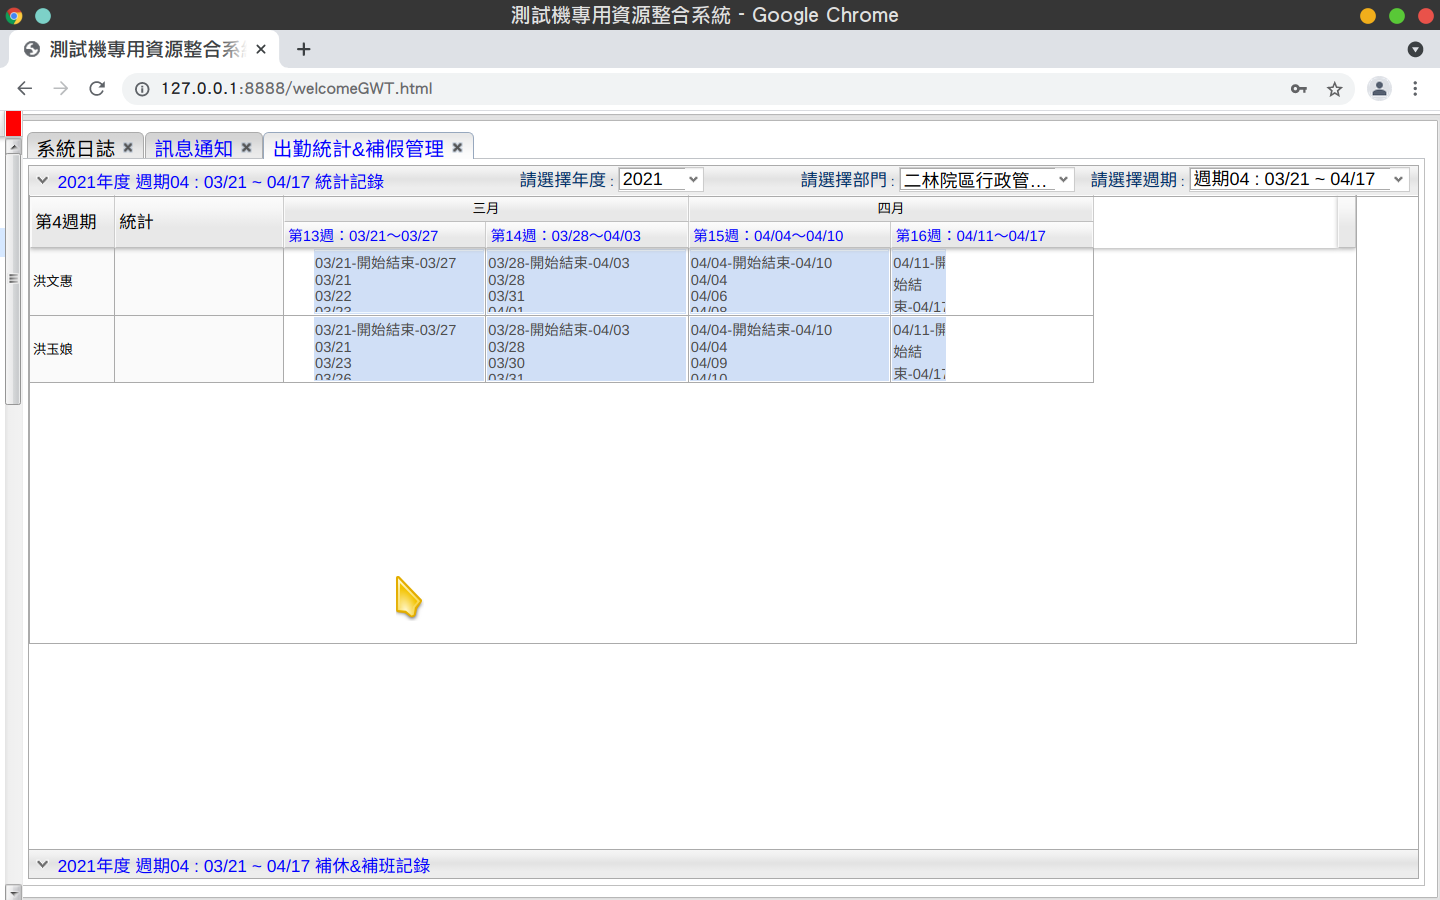This screenshot has height=900, width=1440.
Task: Close the 系統日誌 tab
Action: tap(128, 148)
